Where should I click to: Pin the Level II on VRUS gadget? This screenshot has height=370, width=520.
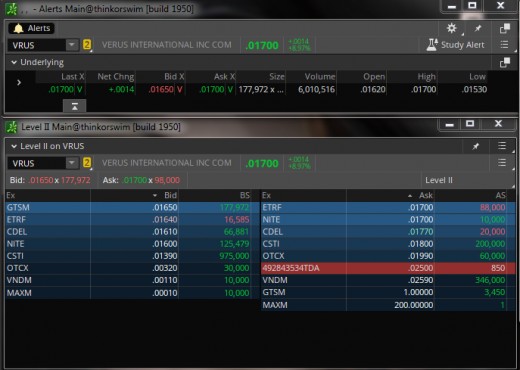[476, 146]
